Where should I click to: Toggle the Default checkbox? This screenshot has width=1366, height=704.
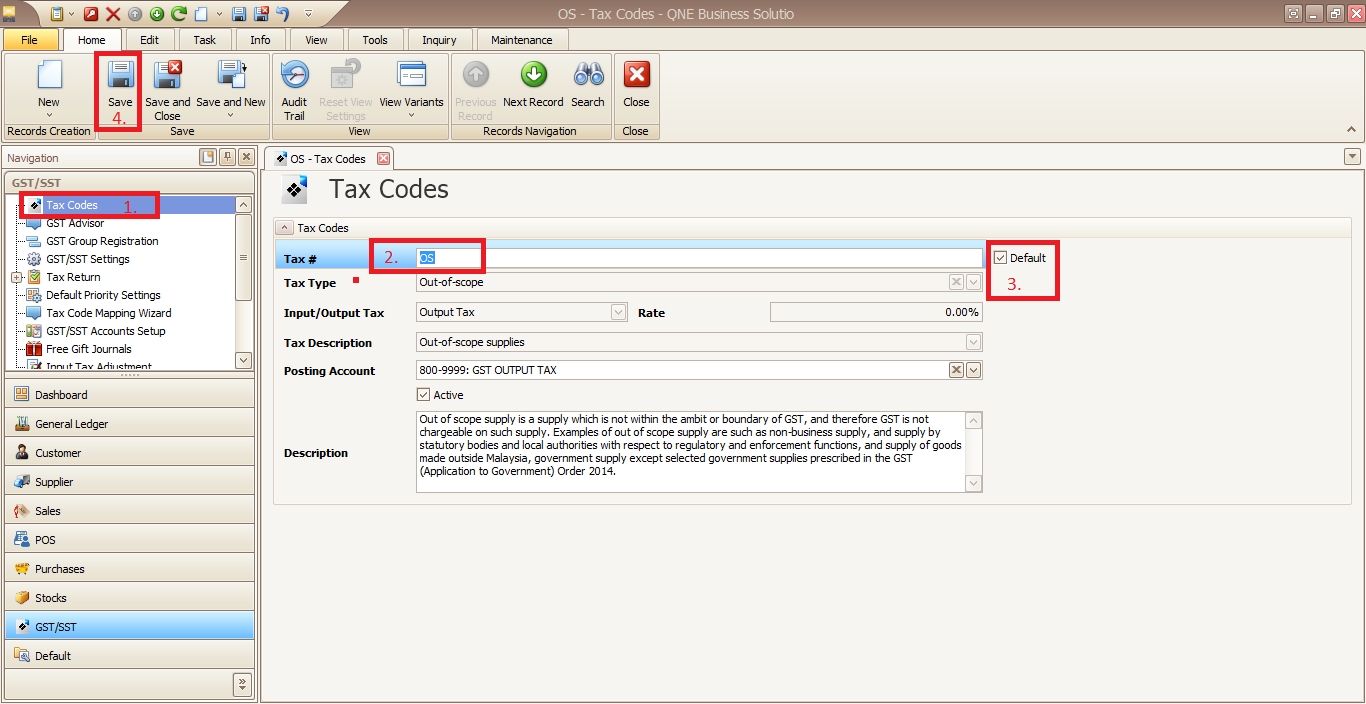click(1001, 258)
